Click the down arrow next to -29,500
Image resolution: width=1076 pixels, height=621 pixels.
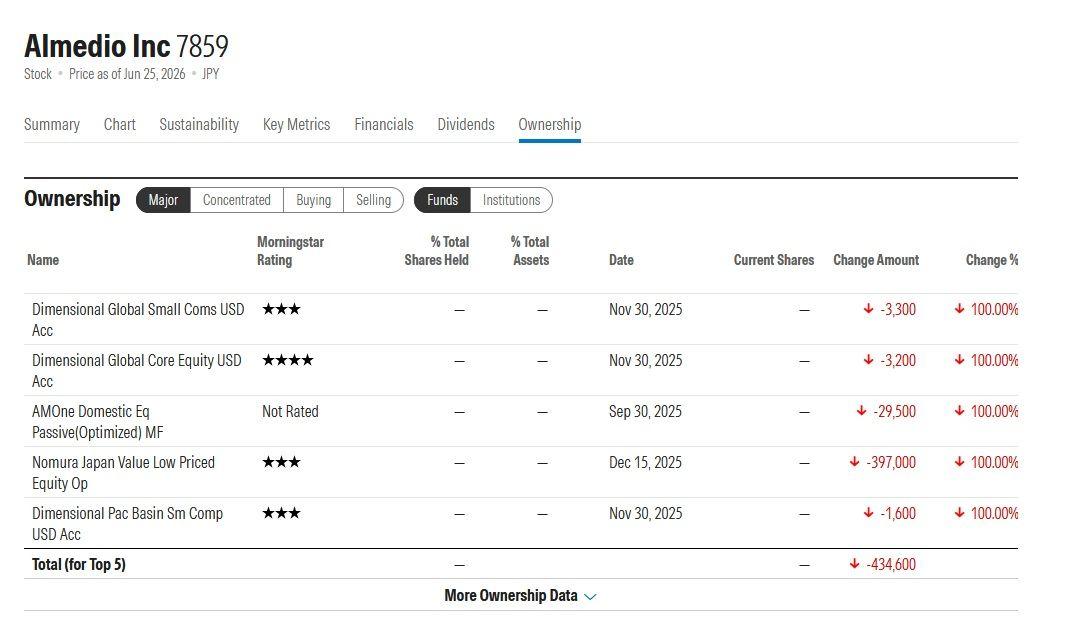(861, 410)
